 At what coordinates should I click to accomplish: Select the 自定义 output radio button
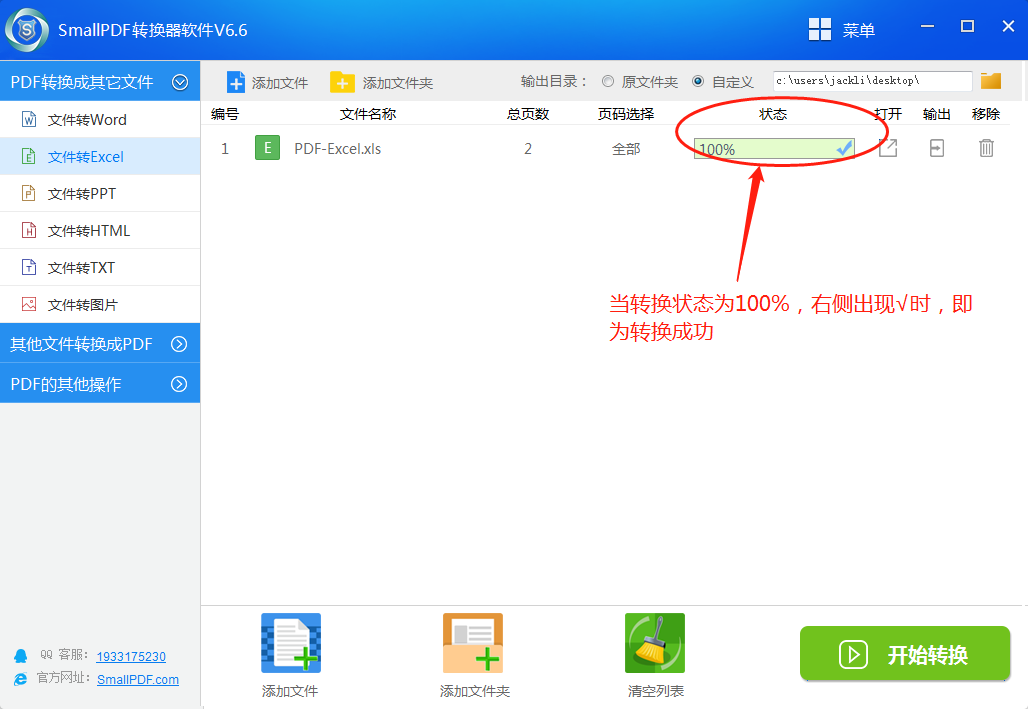click(698, 81)
